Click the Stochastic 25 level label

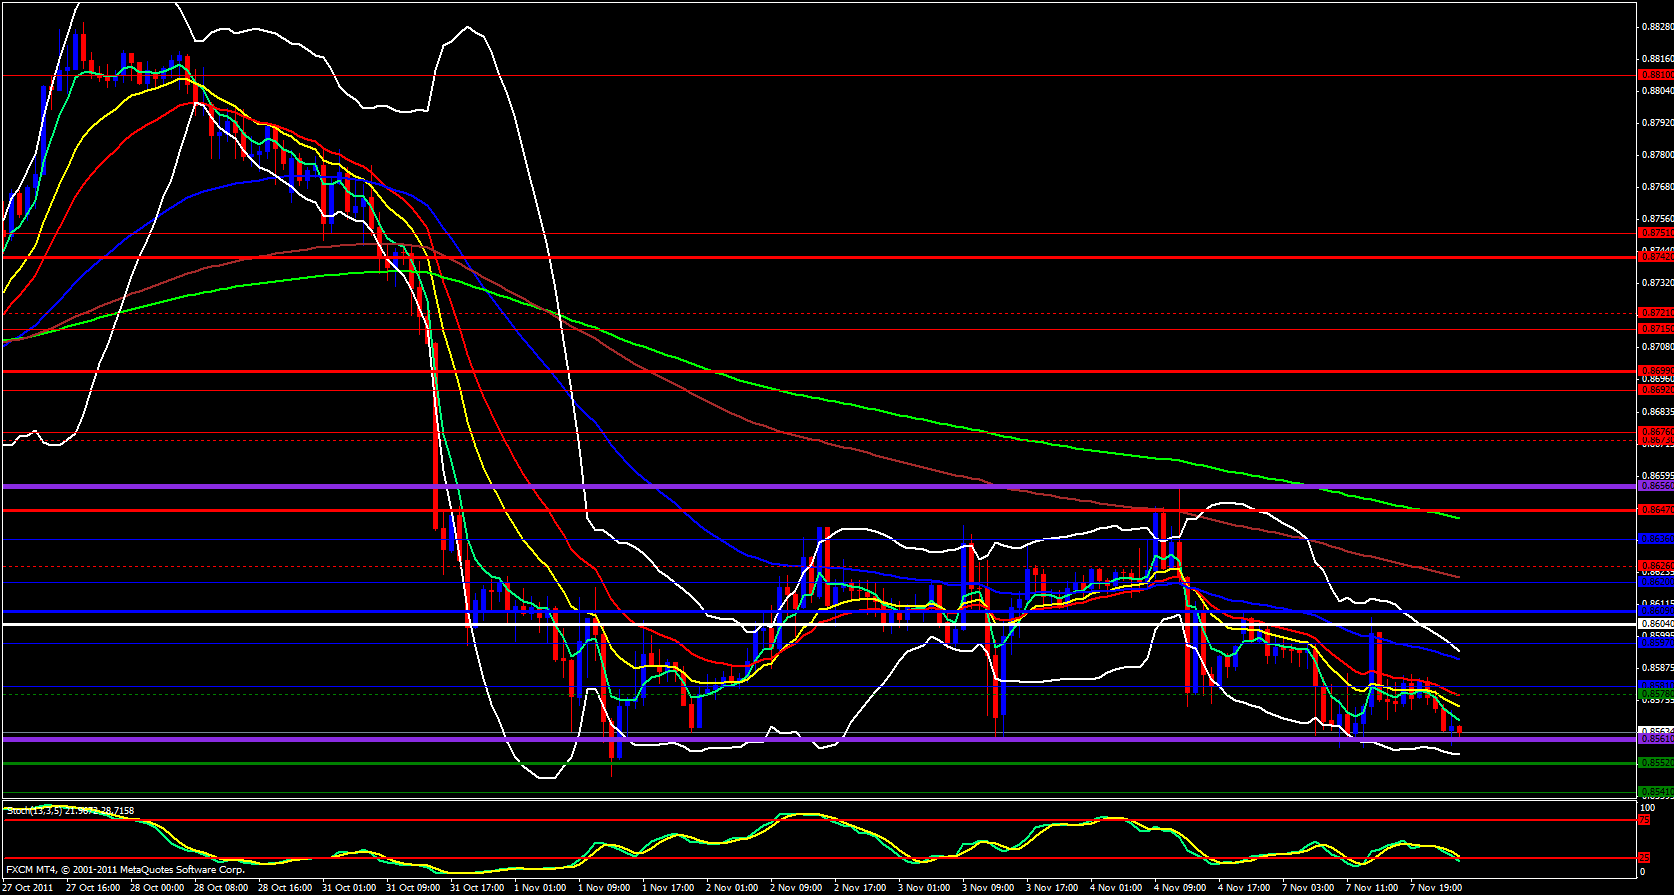(1644, 858)
